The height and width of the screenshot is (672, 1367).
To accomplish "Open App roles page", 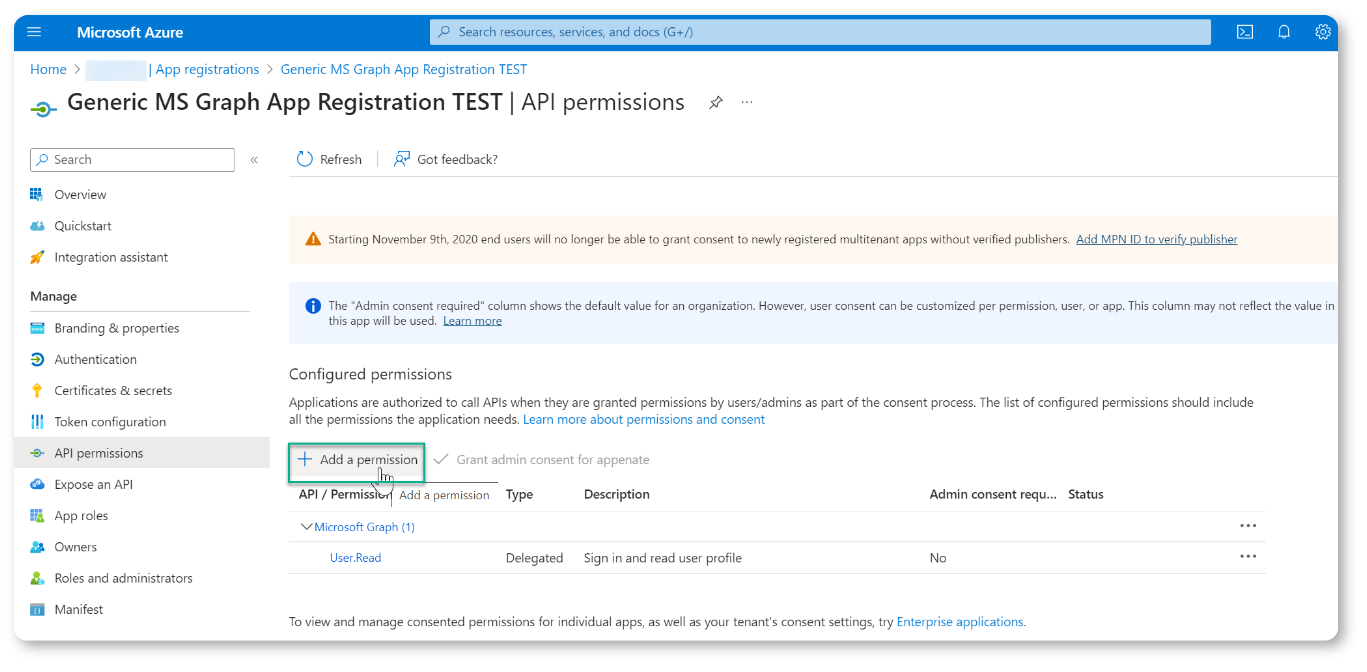I will point(81,516).
